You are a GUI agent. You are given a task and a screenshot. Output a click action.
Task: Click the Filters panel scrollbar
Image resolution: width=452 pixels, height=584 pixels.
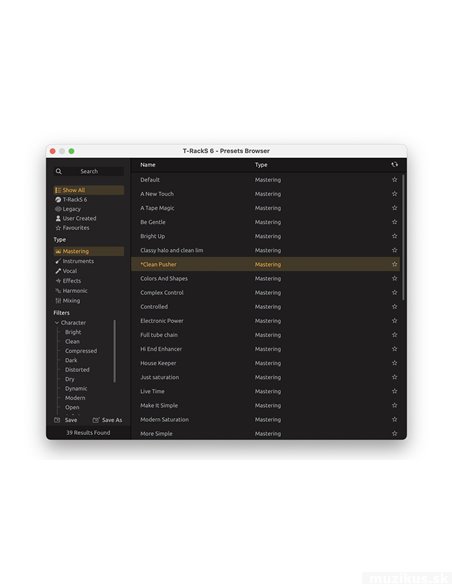pos(115,351)
